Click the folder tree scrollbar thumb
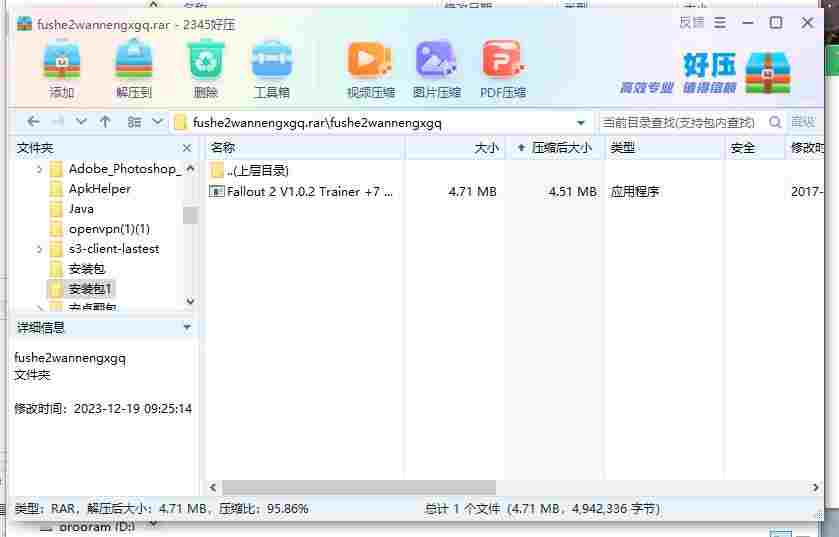The width and height of the screenshot is (839, 537). pyautogui.click(x=190, y=215)
